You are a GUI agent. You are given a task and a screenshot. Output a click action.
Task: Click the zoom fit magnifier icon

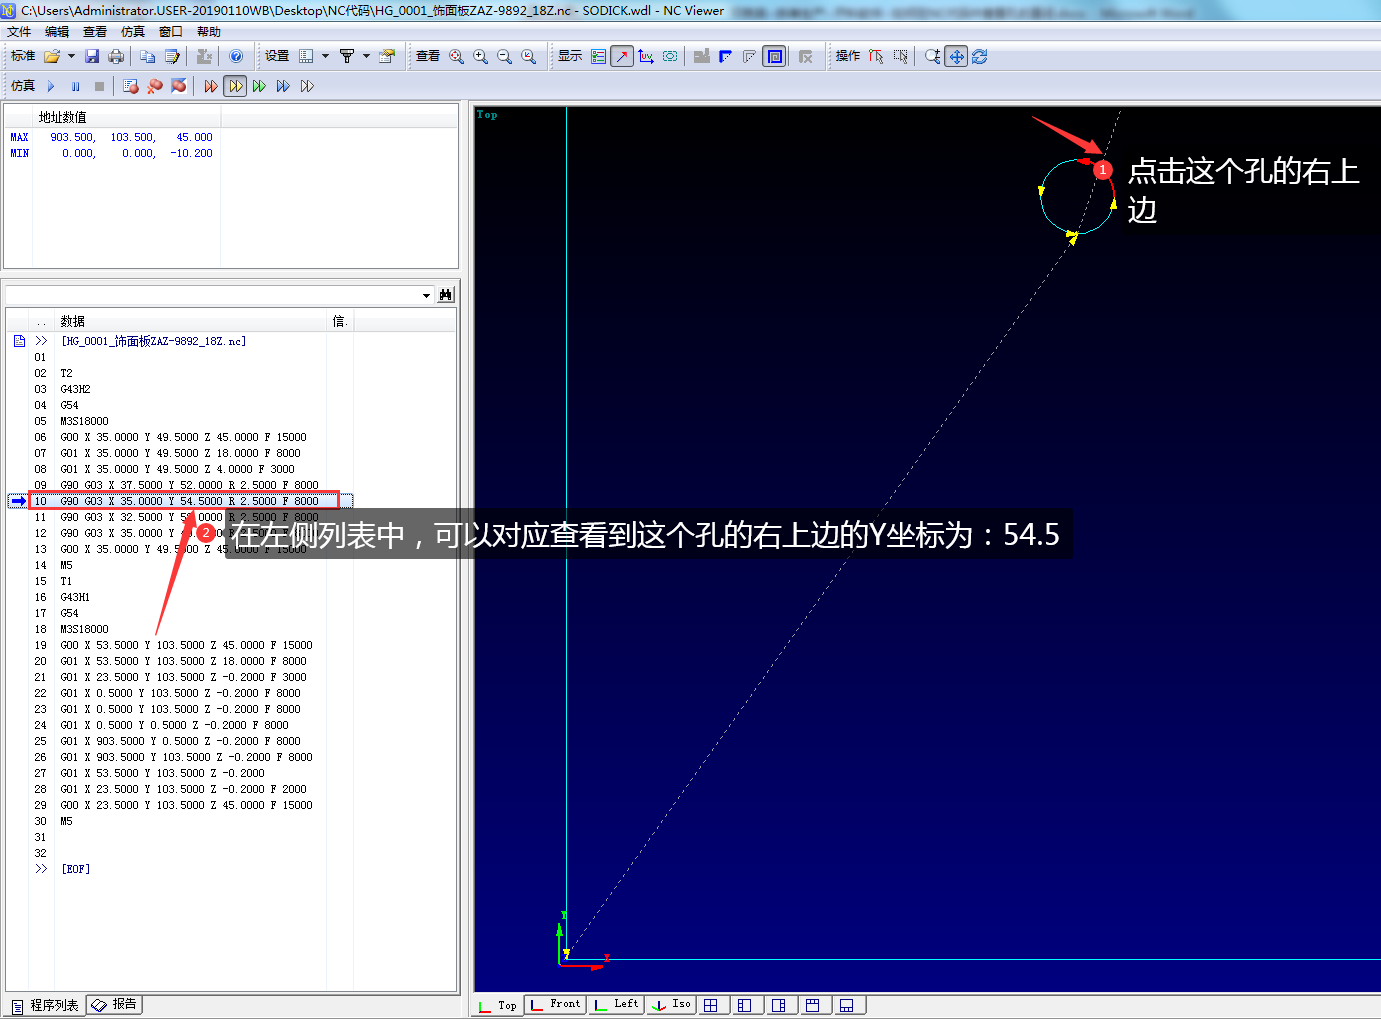(457, 56)
